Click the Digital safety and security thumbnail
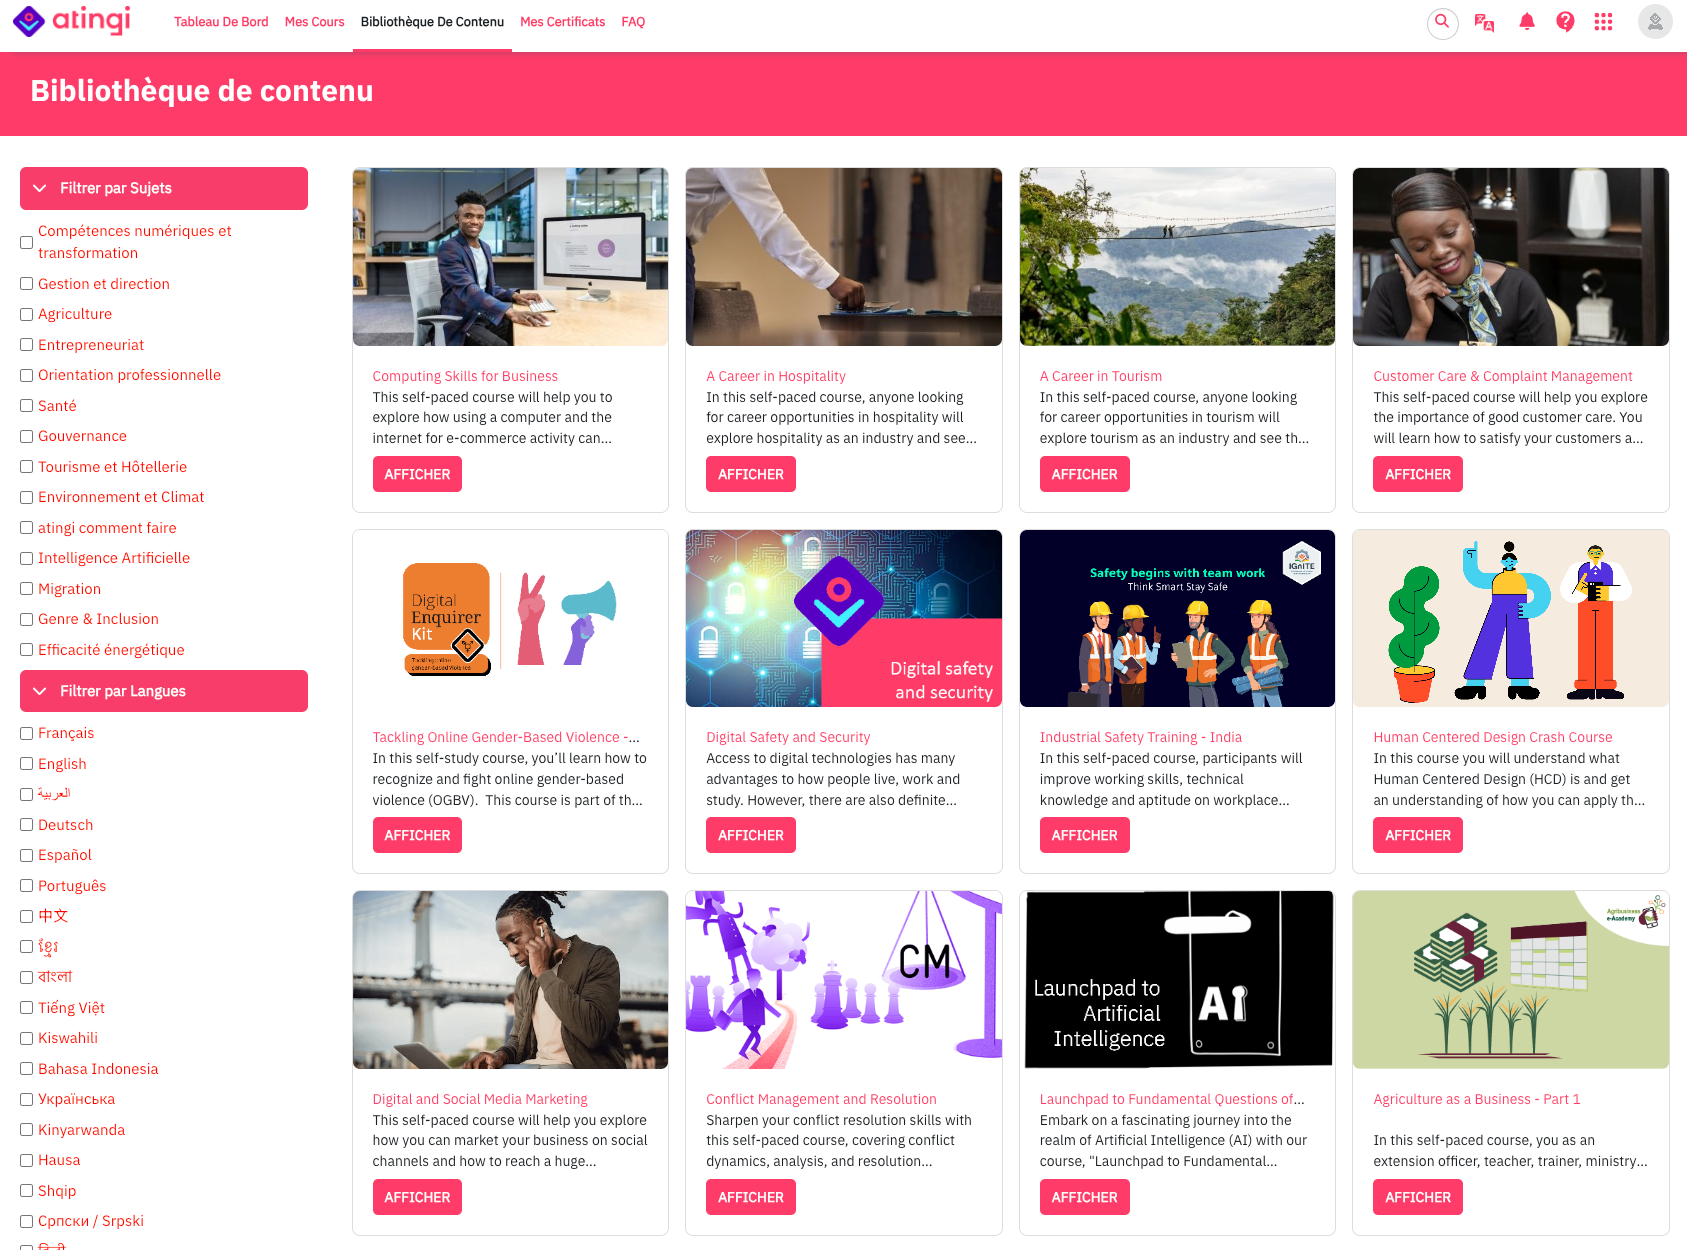Viewport: 1687px width, 1250px height. coord(843,618)
